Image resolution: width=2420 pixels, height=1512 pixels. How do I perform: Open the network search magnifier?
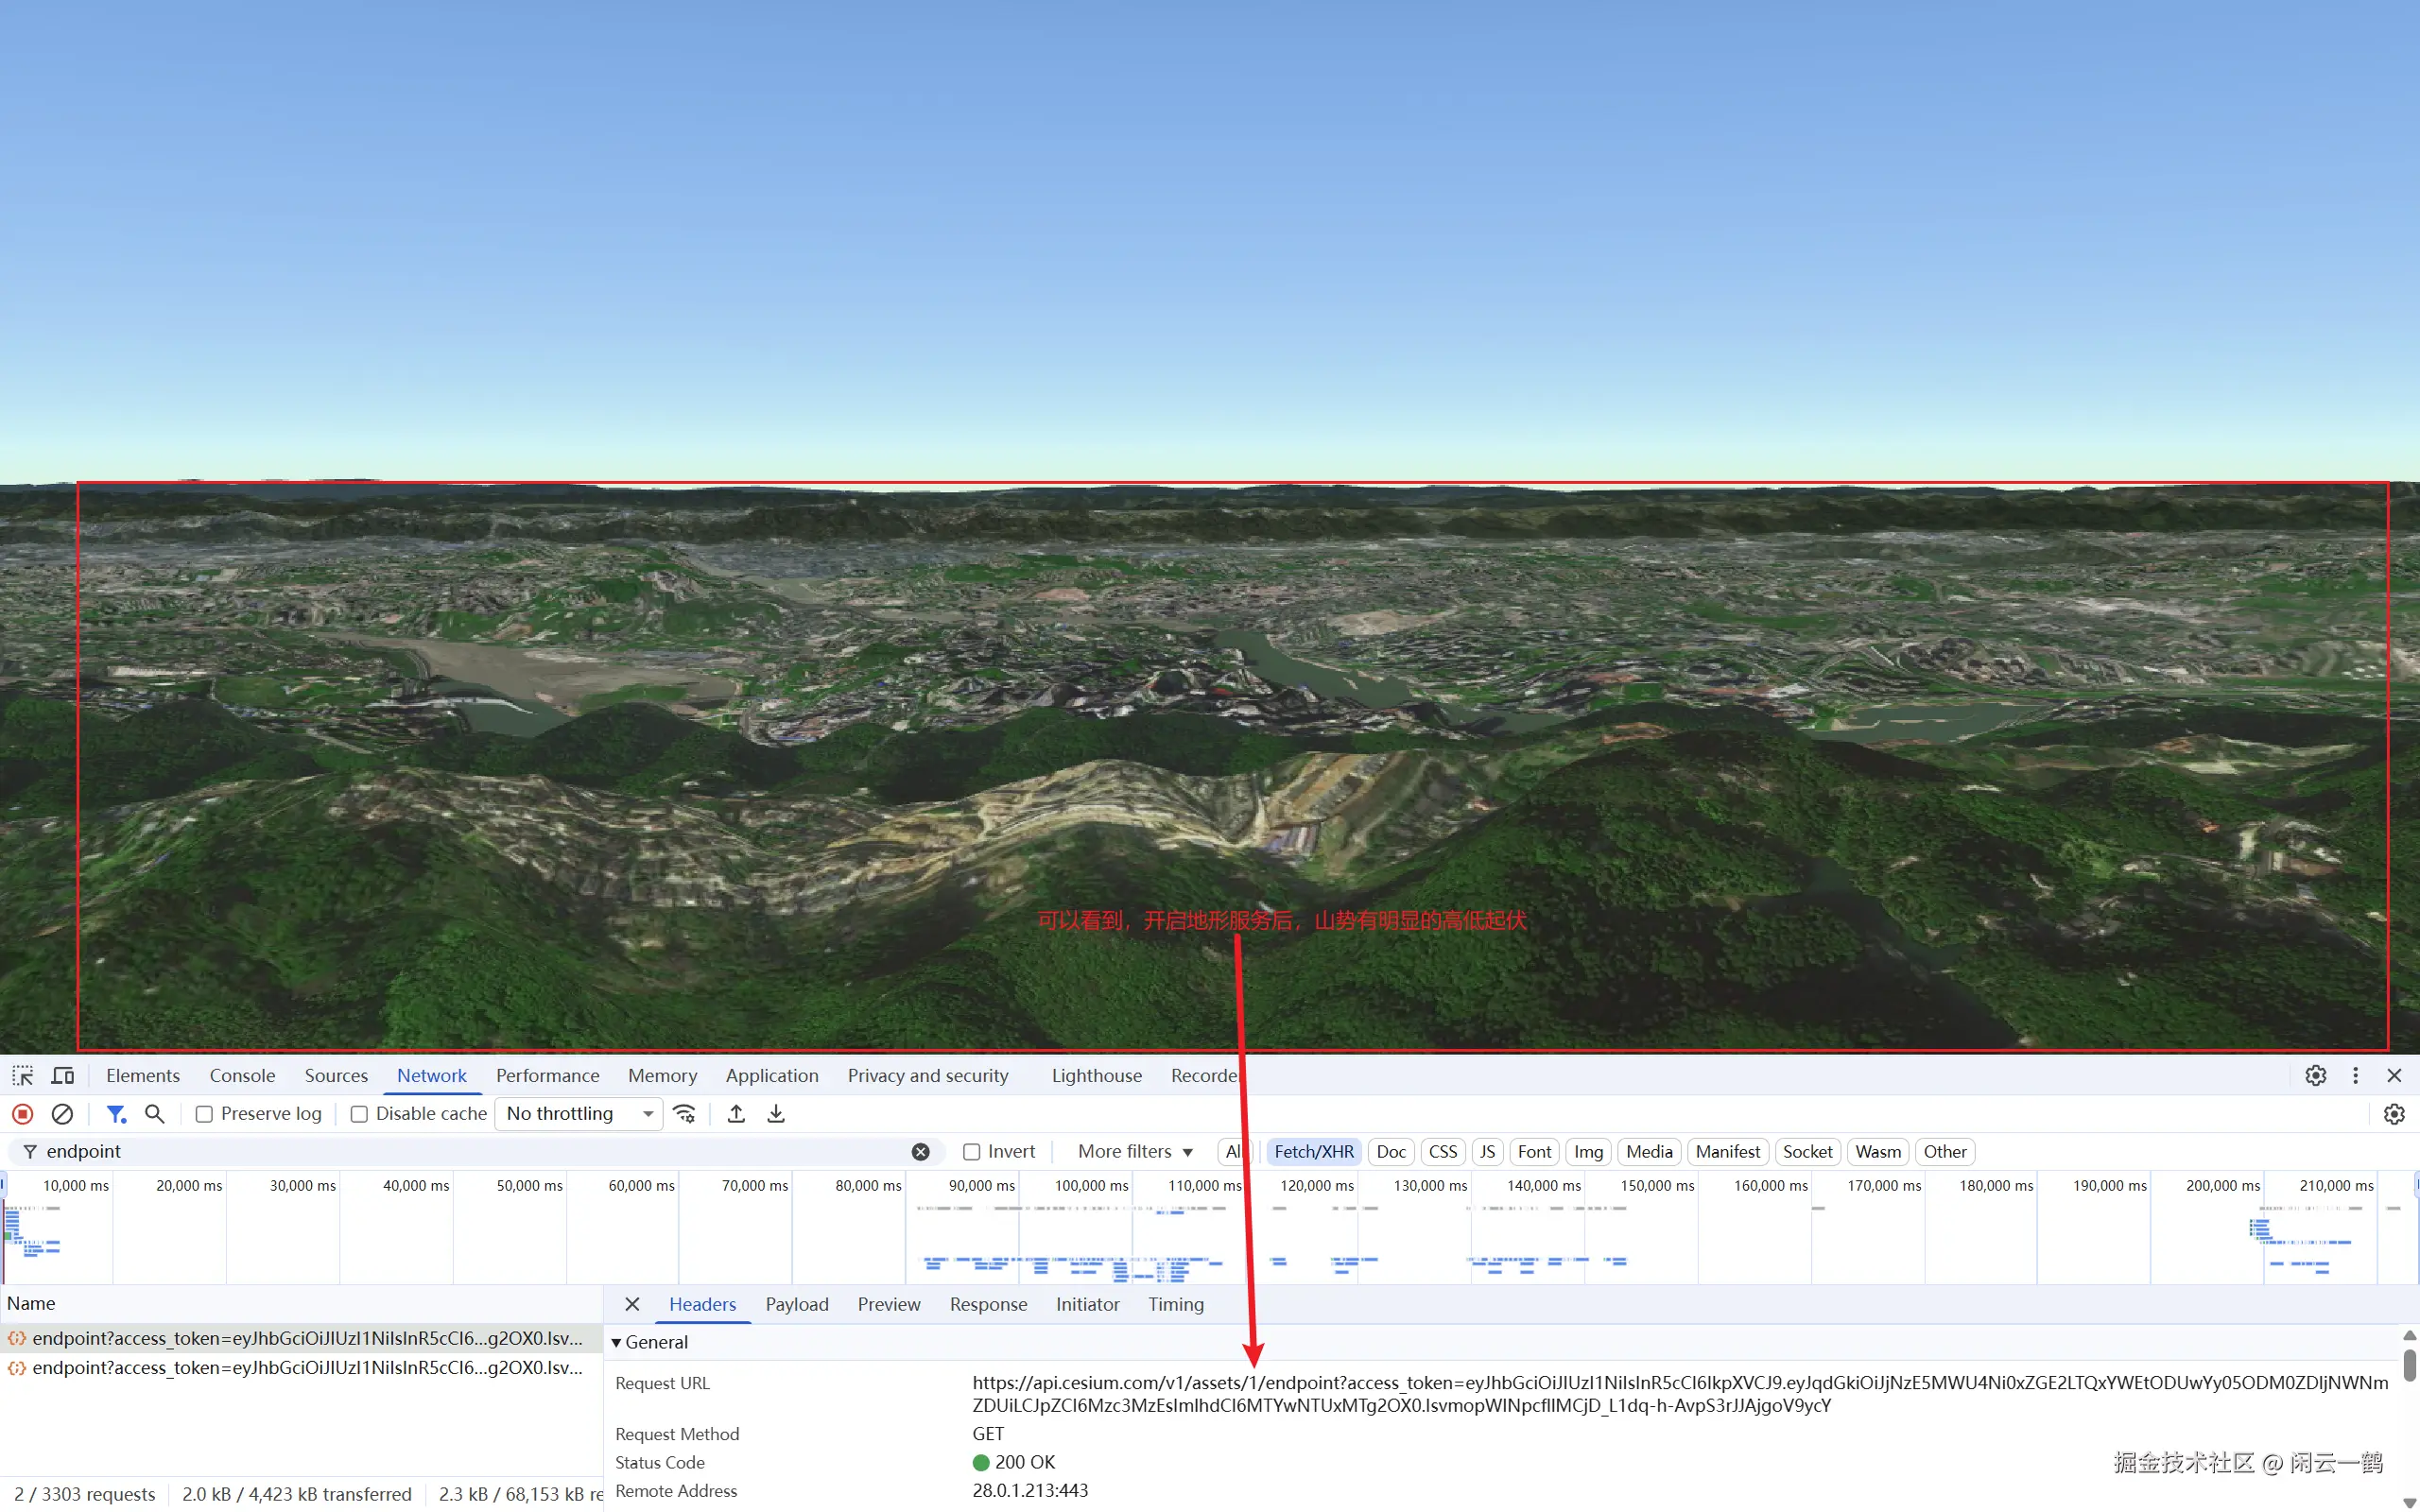pyautogui.click(x=154, y=1113)
